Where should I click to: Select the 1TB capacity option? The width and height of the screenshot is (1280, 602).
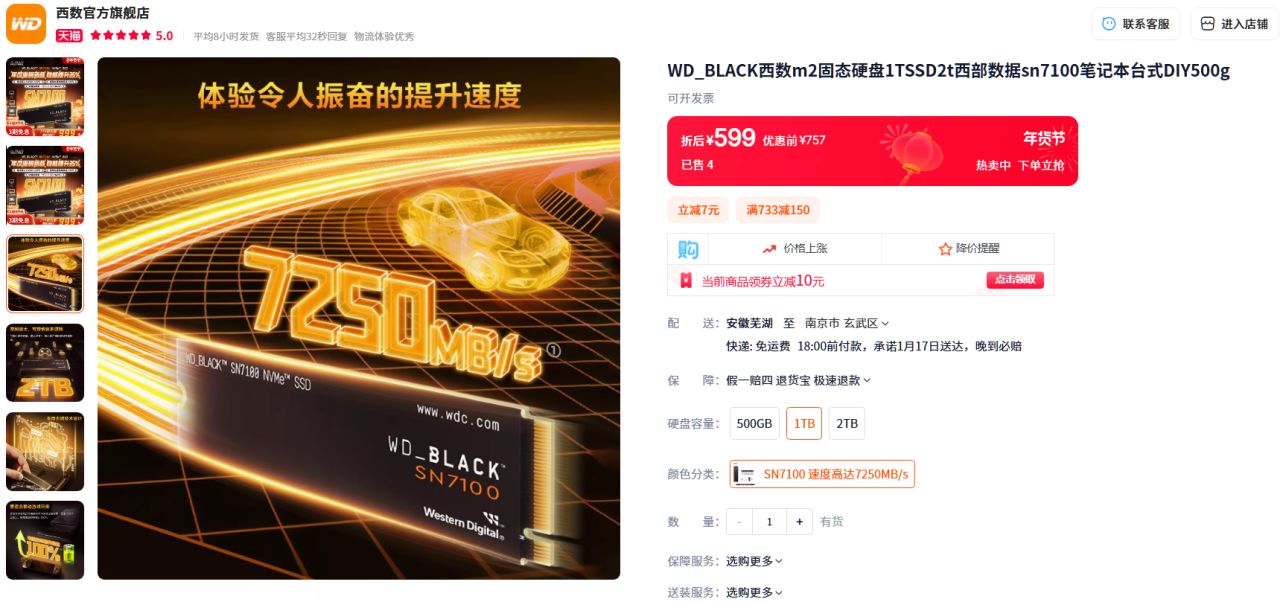click(804, 423)
